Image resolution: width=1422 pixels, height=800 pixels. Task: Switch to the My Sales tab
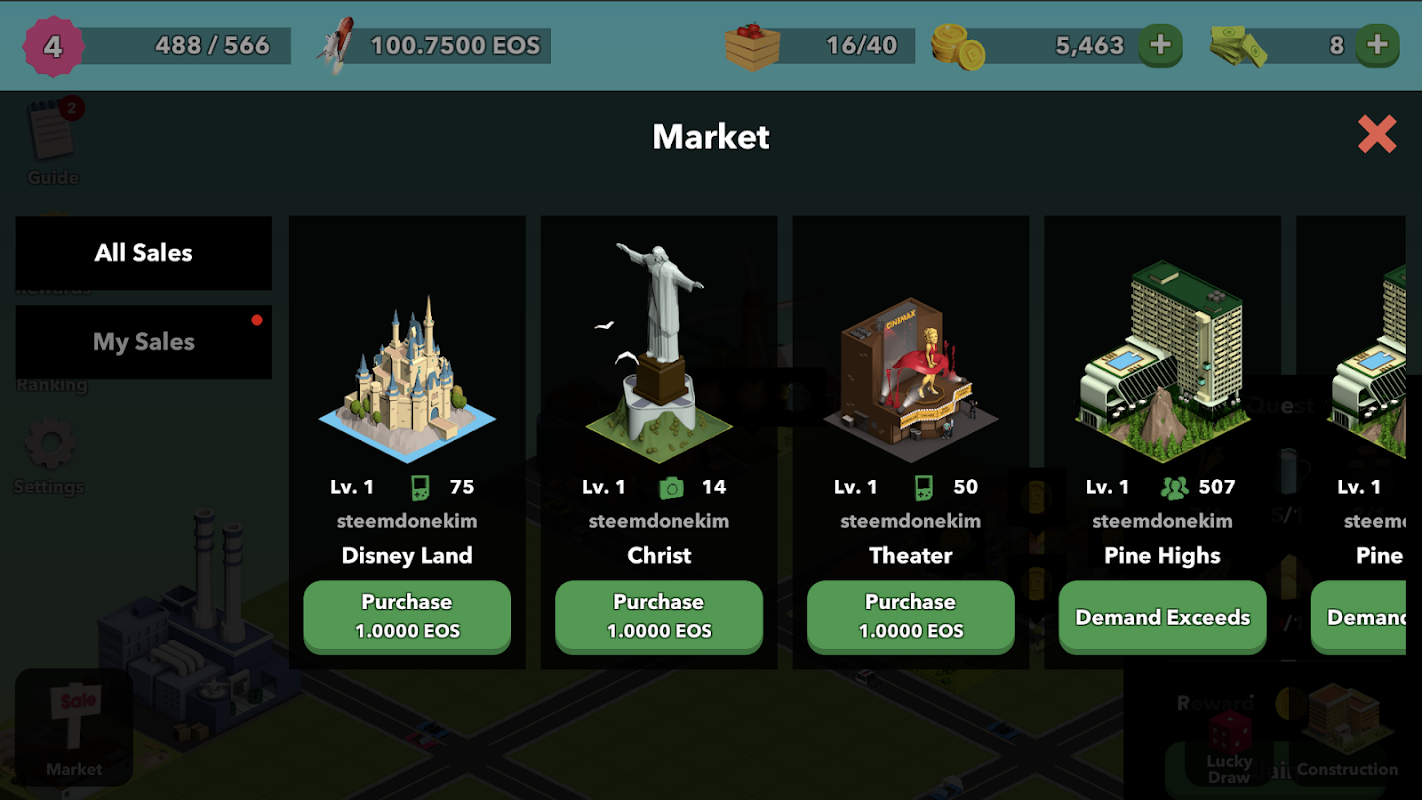pos(143,342)
